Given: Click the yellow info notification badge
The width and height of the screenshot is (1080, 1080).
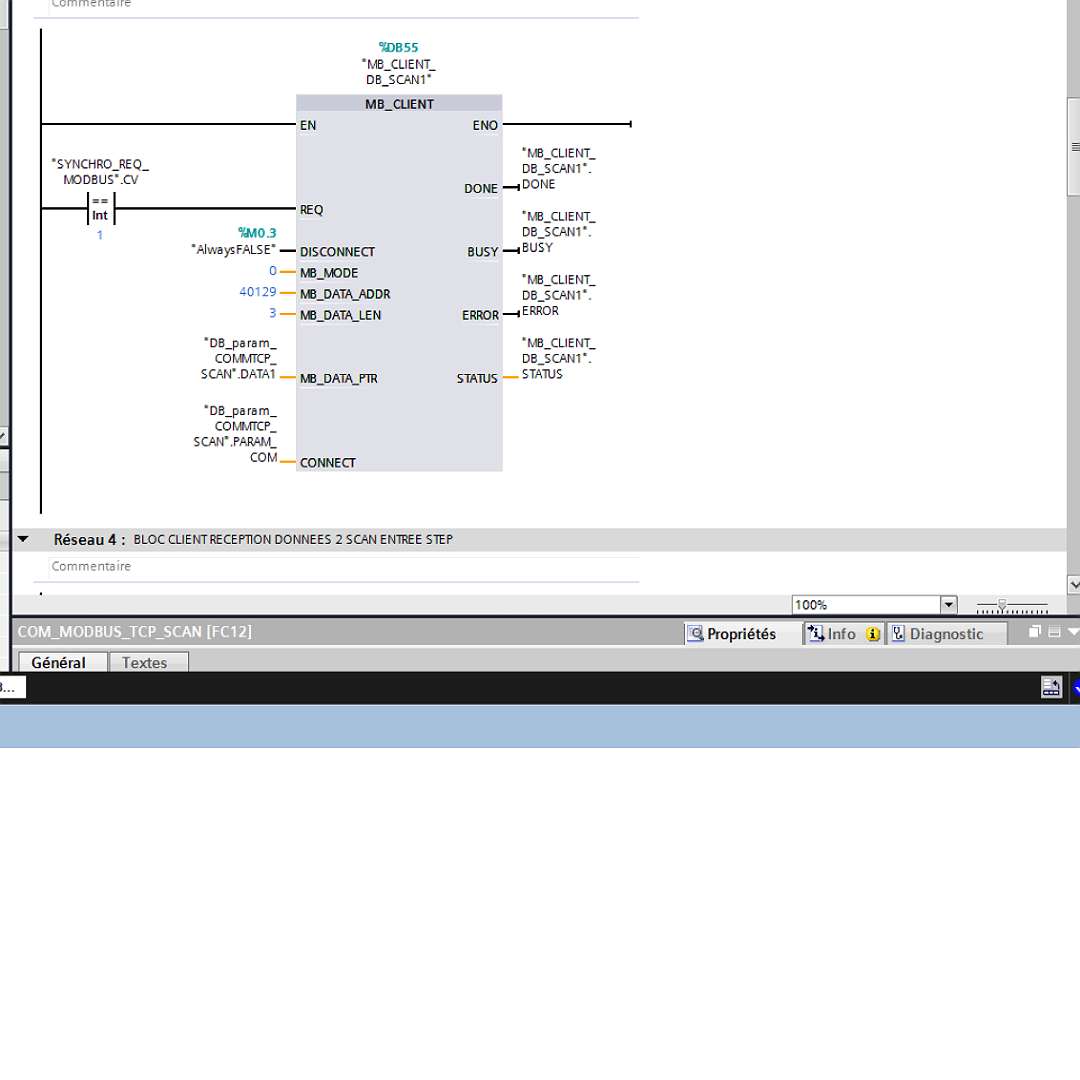Looking at the screenshot, I should point(873,634).
